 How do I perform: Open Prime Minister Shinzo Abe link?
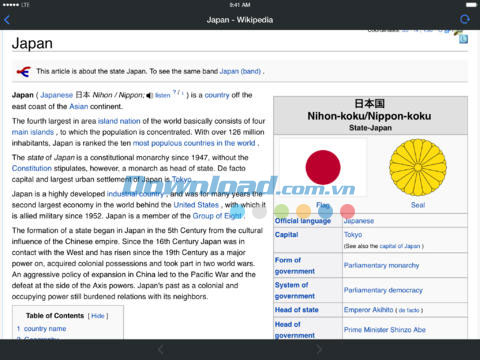[385, 330]
